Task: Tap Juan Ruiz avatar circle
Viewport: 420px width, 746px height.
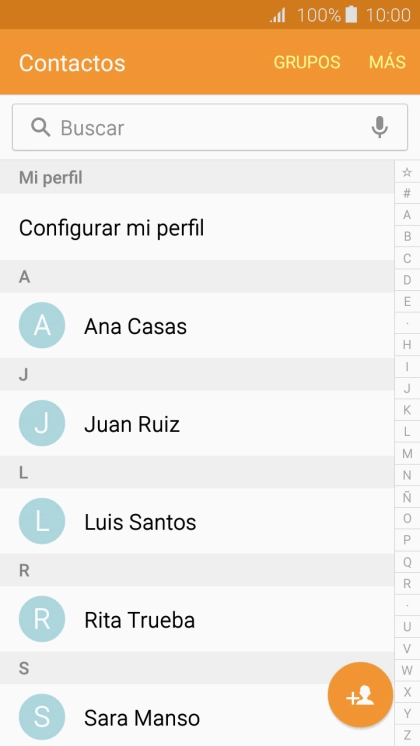Action: point(42,423)
